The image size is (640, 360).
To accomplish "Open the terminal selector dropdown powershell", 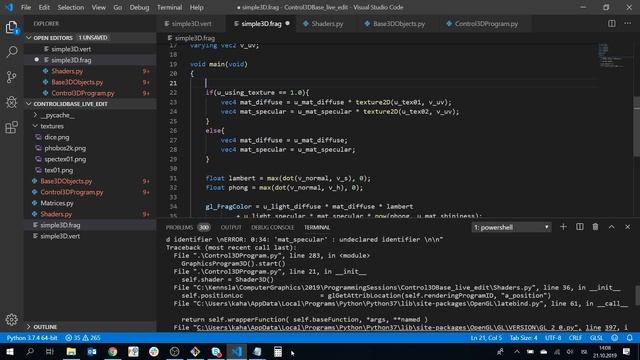I will point(511,227).
